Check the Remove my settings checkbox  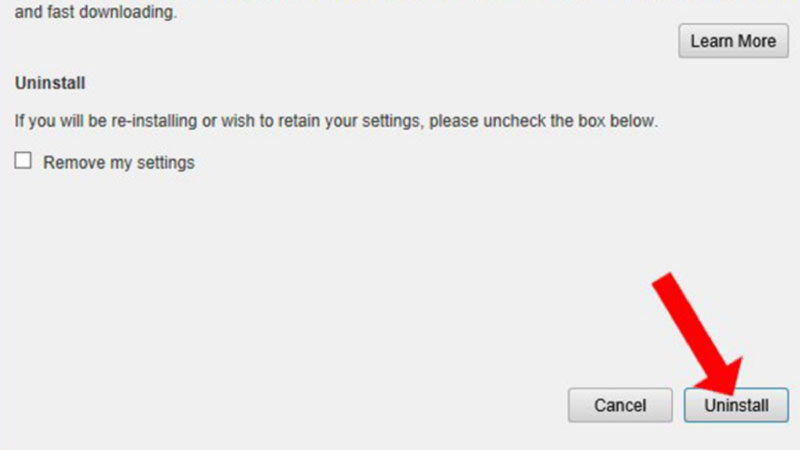click(23, 161)
